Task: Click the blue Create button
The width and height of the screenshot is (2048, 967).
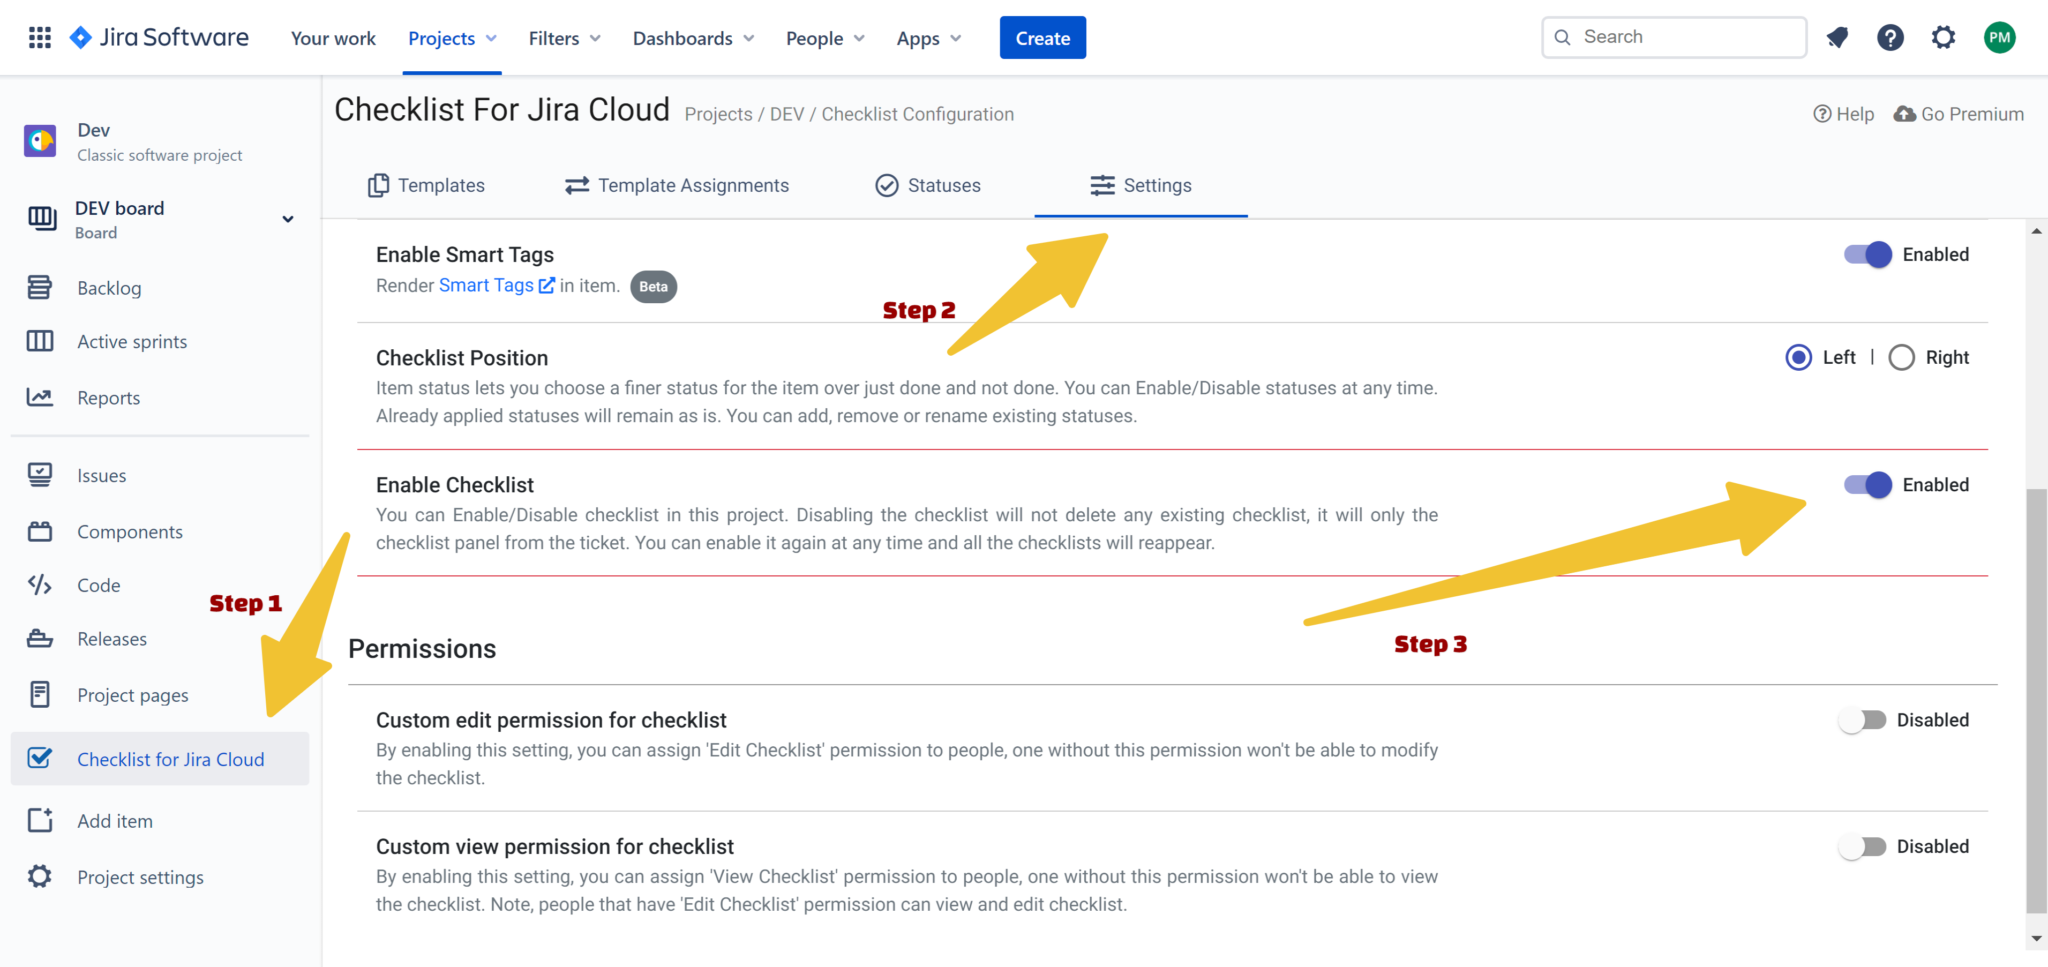Action: (x=1042, y=38)
